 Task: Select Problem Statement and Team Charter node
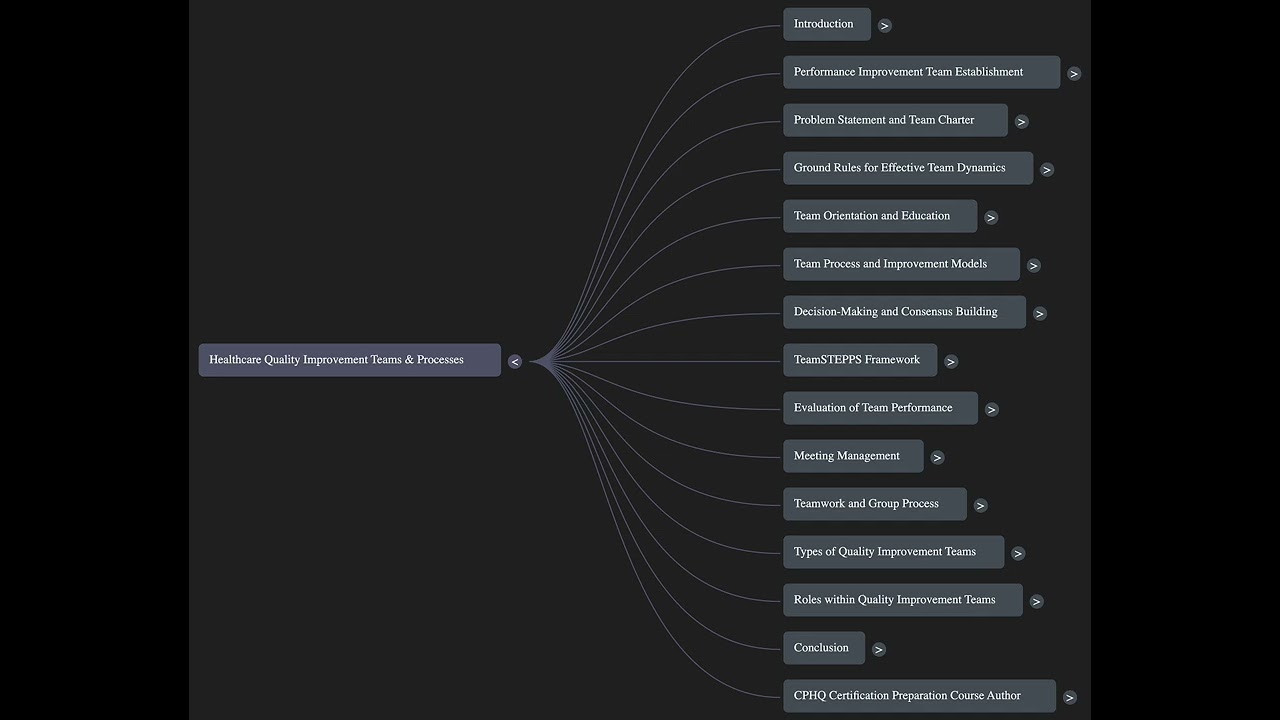coord(895,120)
